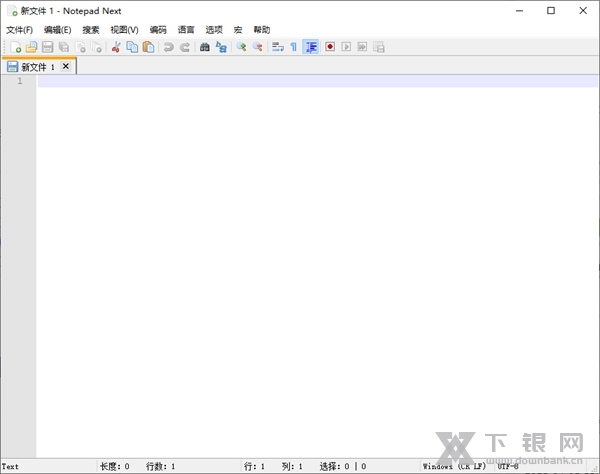The width and height of the screenshot is (600, 474).
Task: Click the New file toolbar icon
Action: pos(15,47)
